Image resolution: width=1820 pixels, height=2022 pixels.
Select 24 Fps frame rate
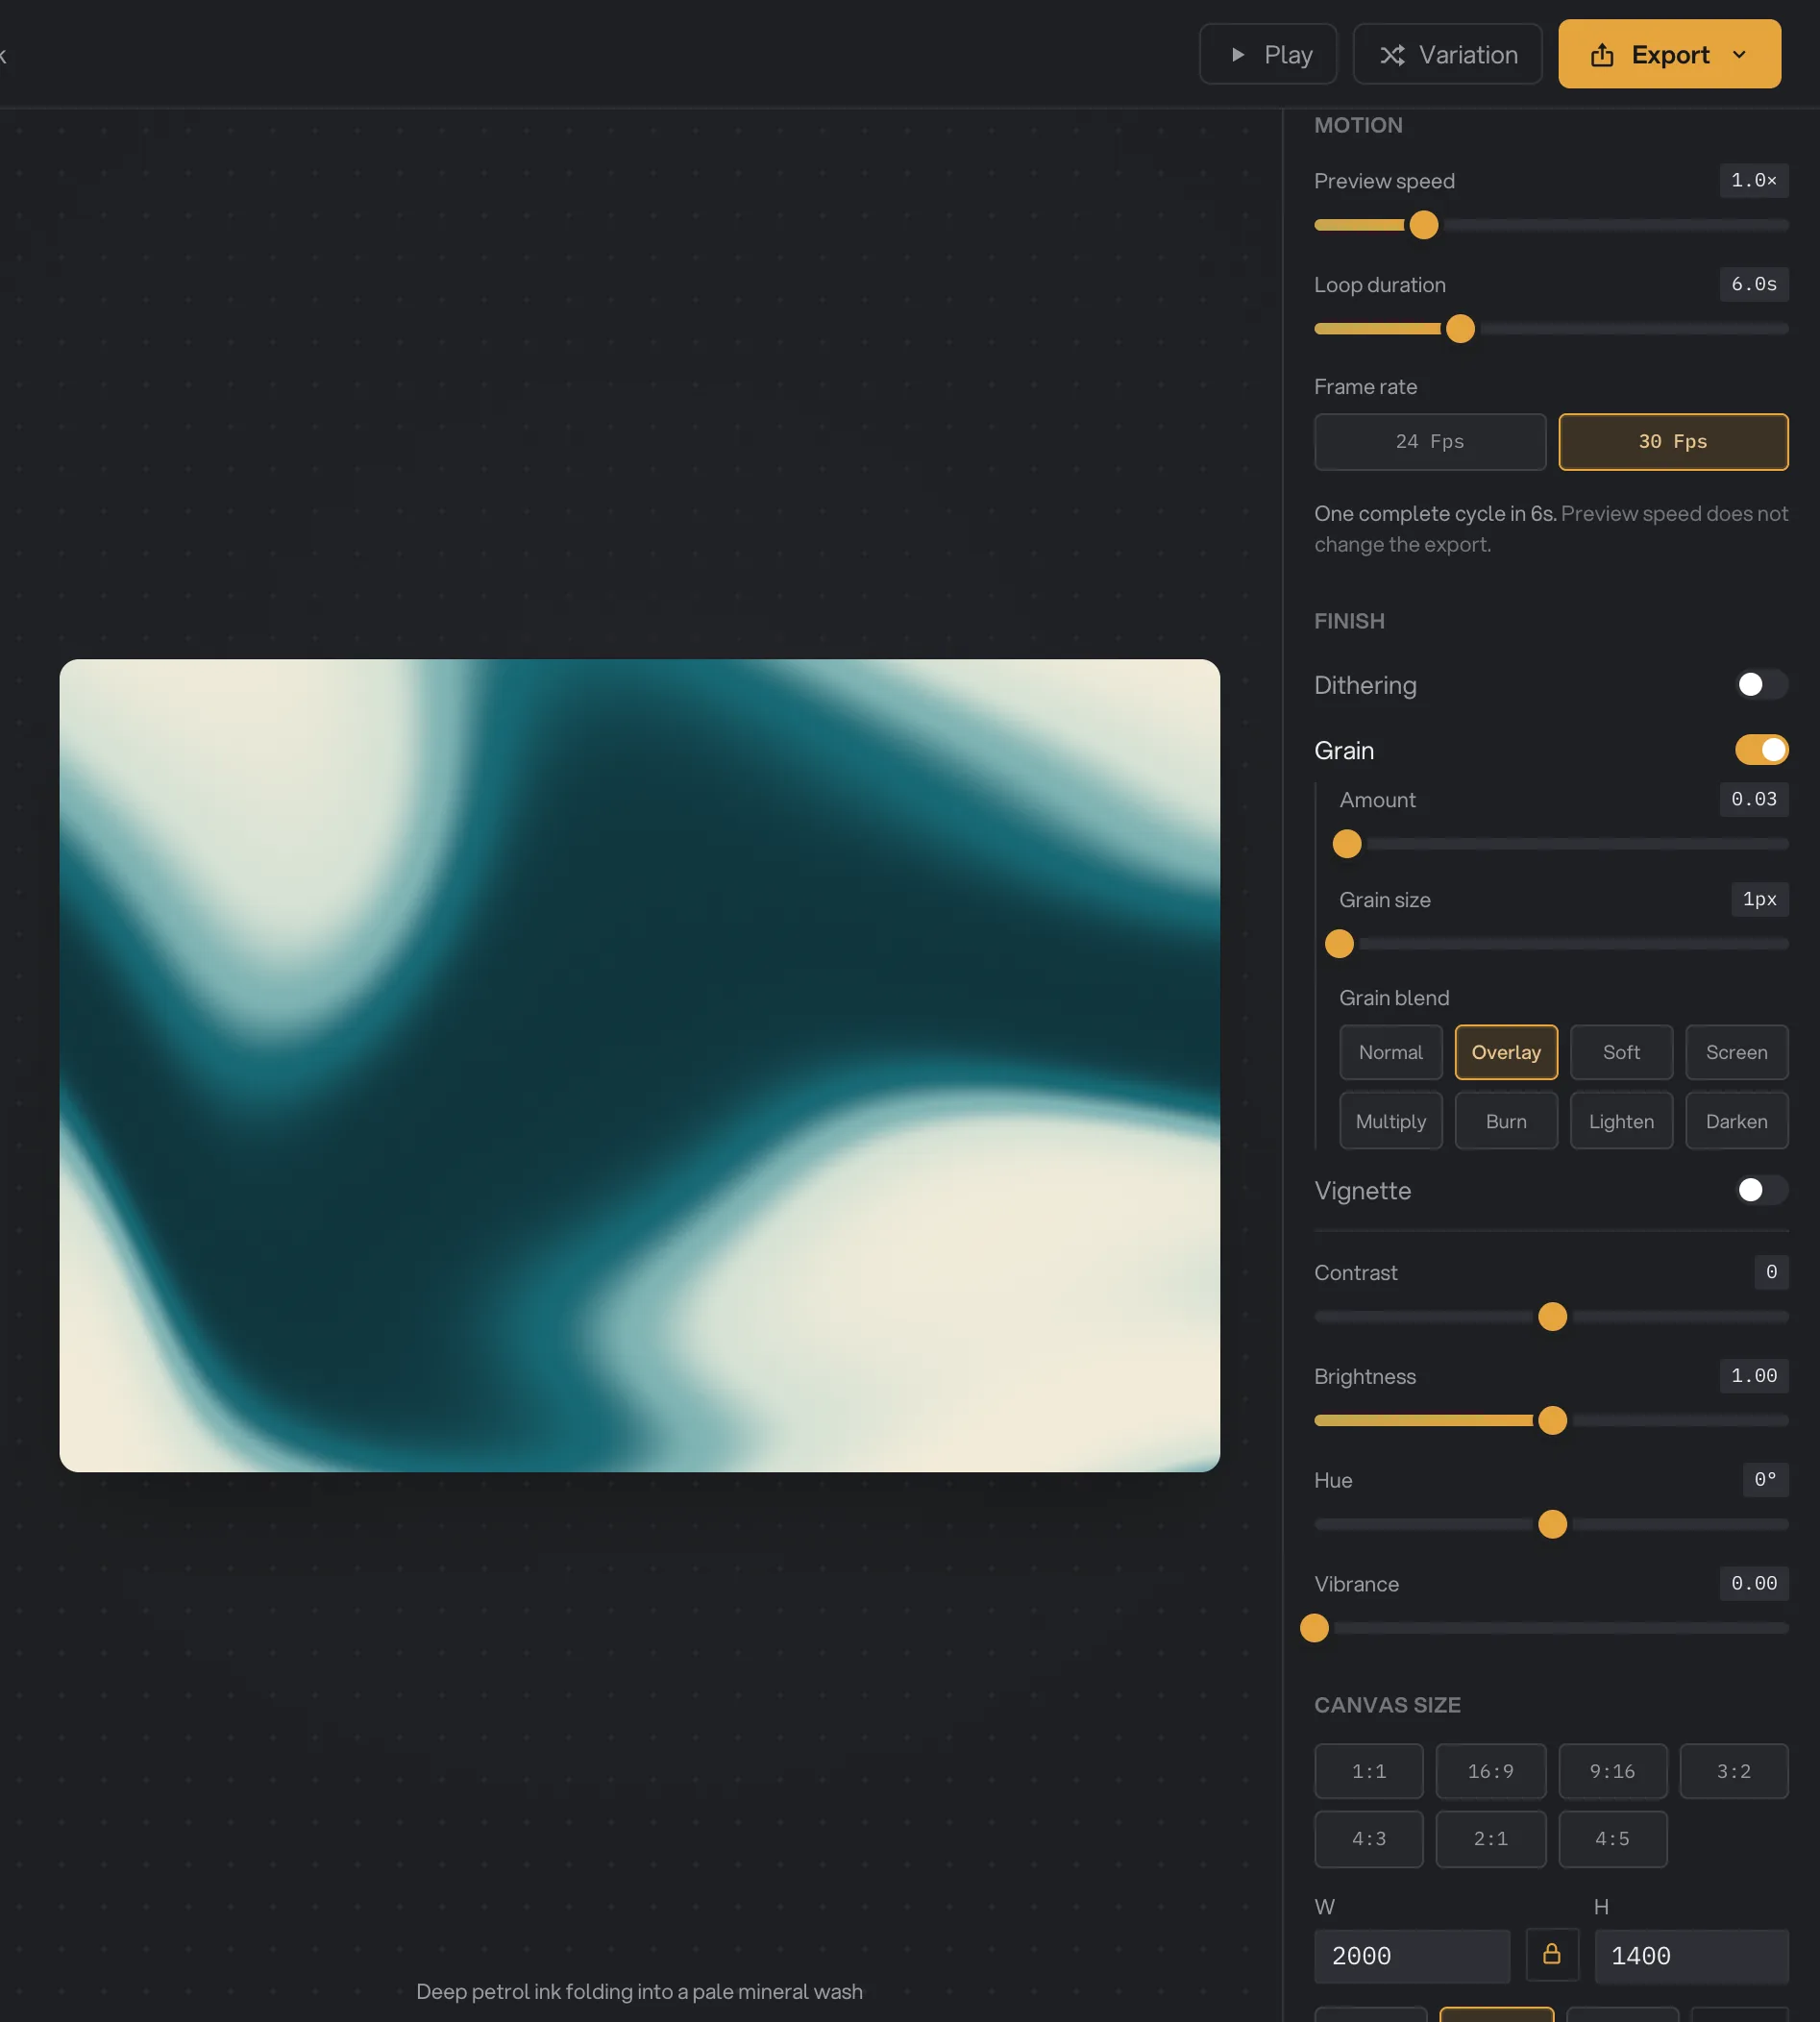point(1430,442)
